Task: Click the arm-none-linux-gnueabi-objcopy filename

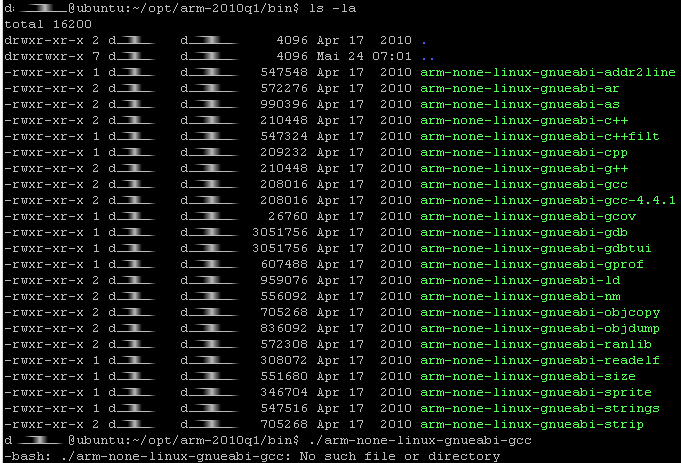Action: click(x=539, y=312)
